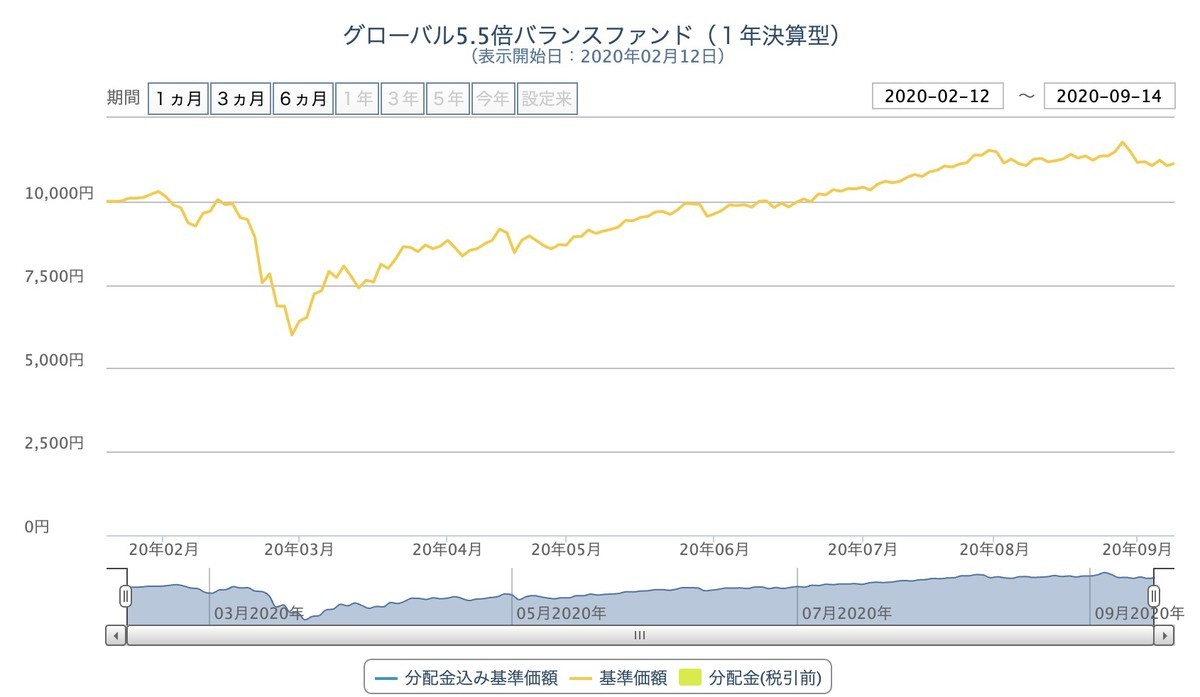Select the 設定来 period option
Image resolution: width=1200 pixels, height=697 pixels.
click(547, 98)
